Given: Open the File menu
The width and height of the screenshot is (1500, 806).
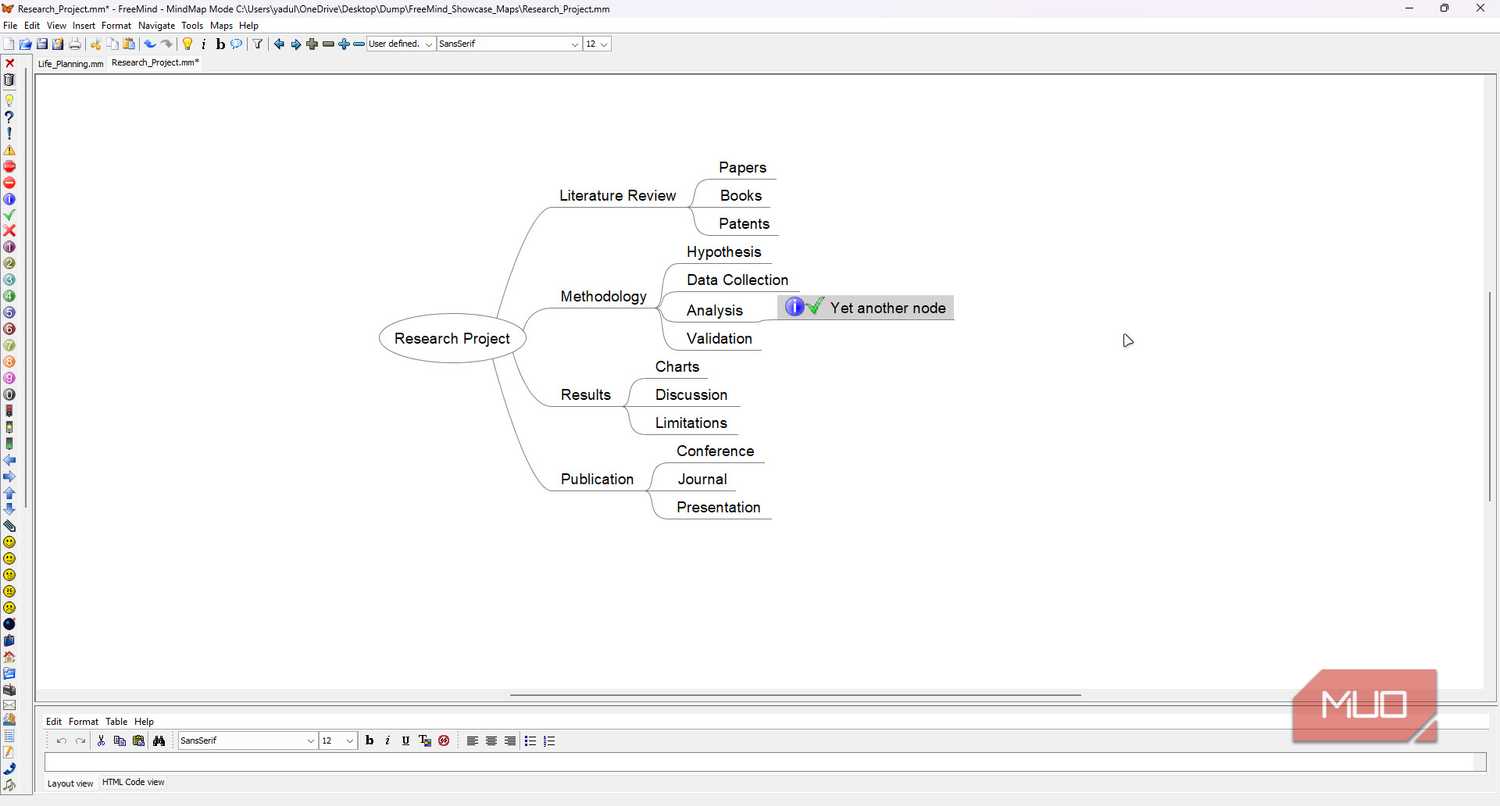Looking at the screenshot, I should coord(10,26).
